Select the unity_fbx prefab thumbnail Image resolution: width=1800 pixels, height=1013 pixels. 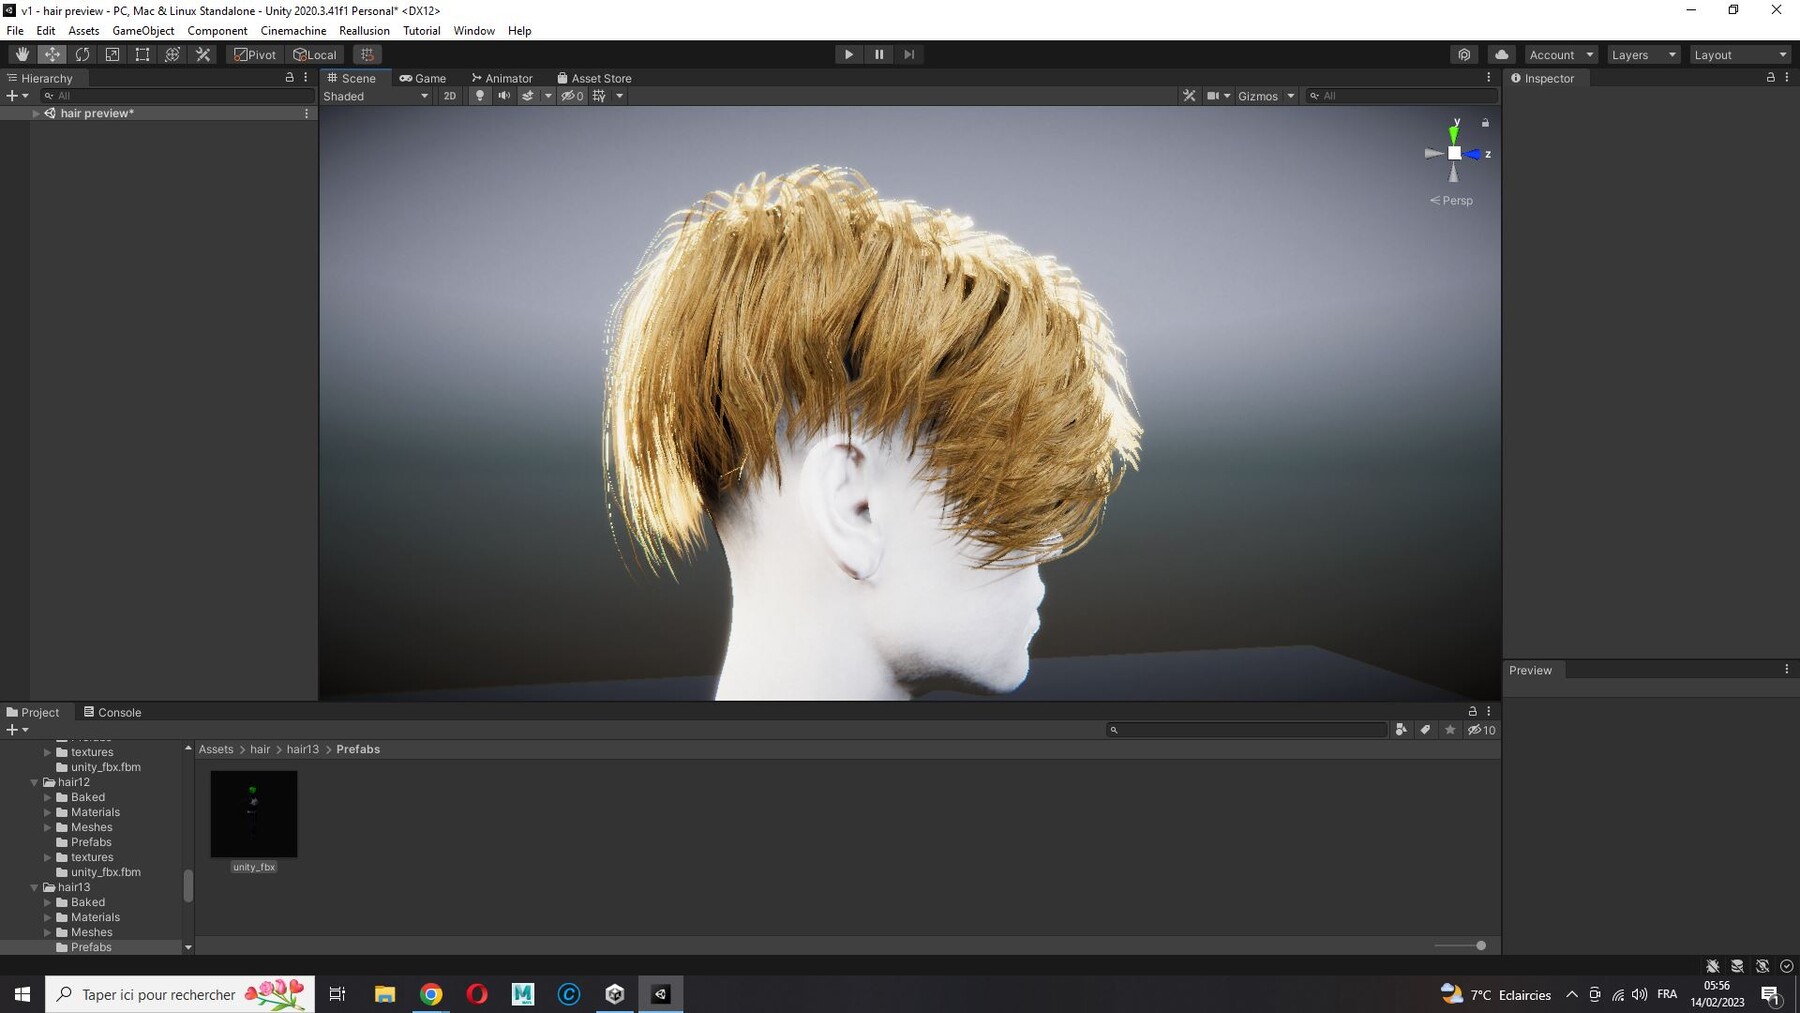pos(254,814)
